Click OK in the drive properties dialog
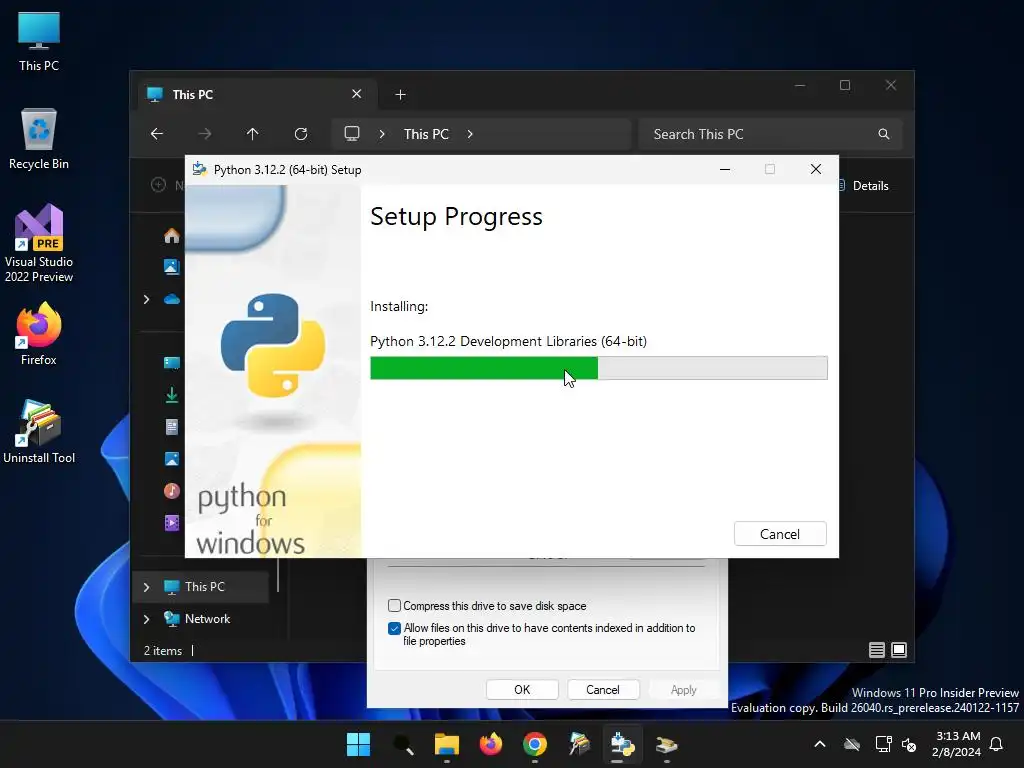The image size is (1024, 768). (522, 690)
